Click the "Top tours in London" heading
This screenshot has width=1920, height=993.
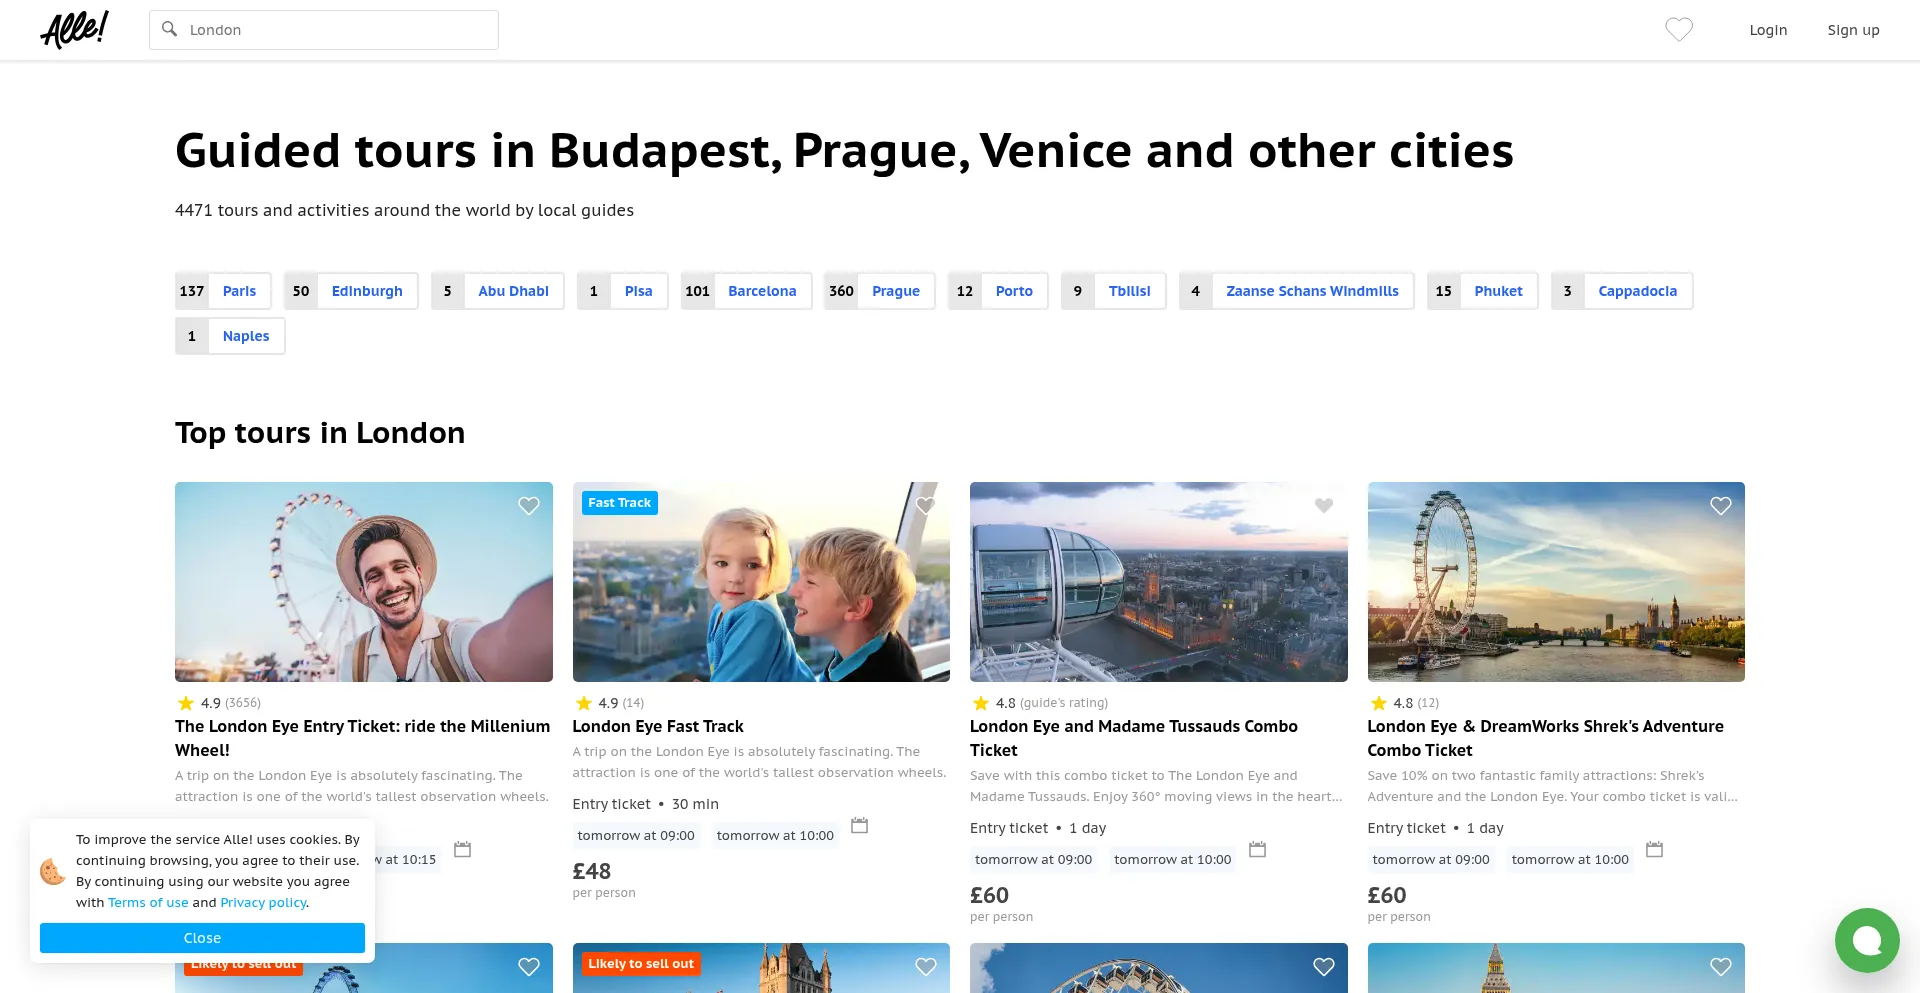[x=320, y=433]
